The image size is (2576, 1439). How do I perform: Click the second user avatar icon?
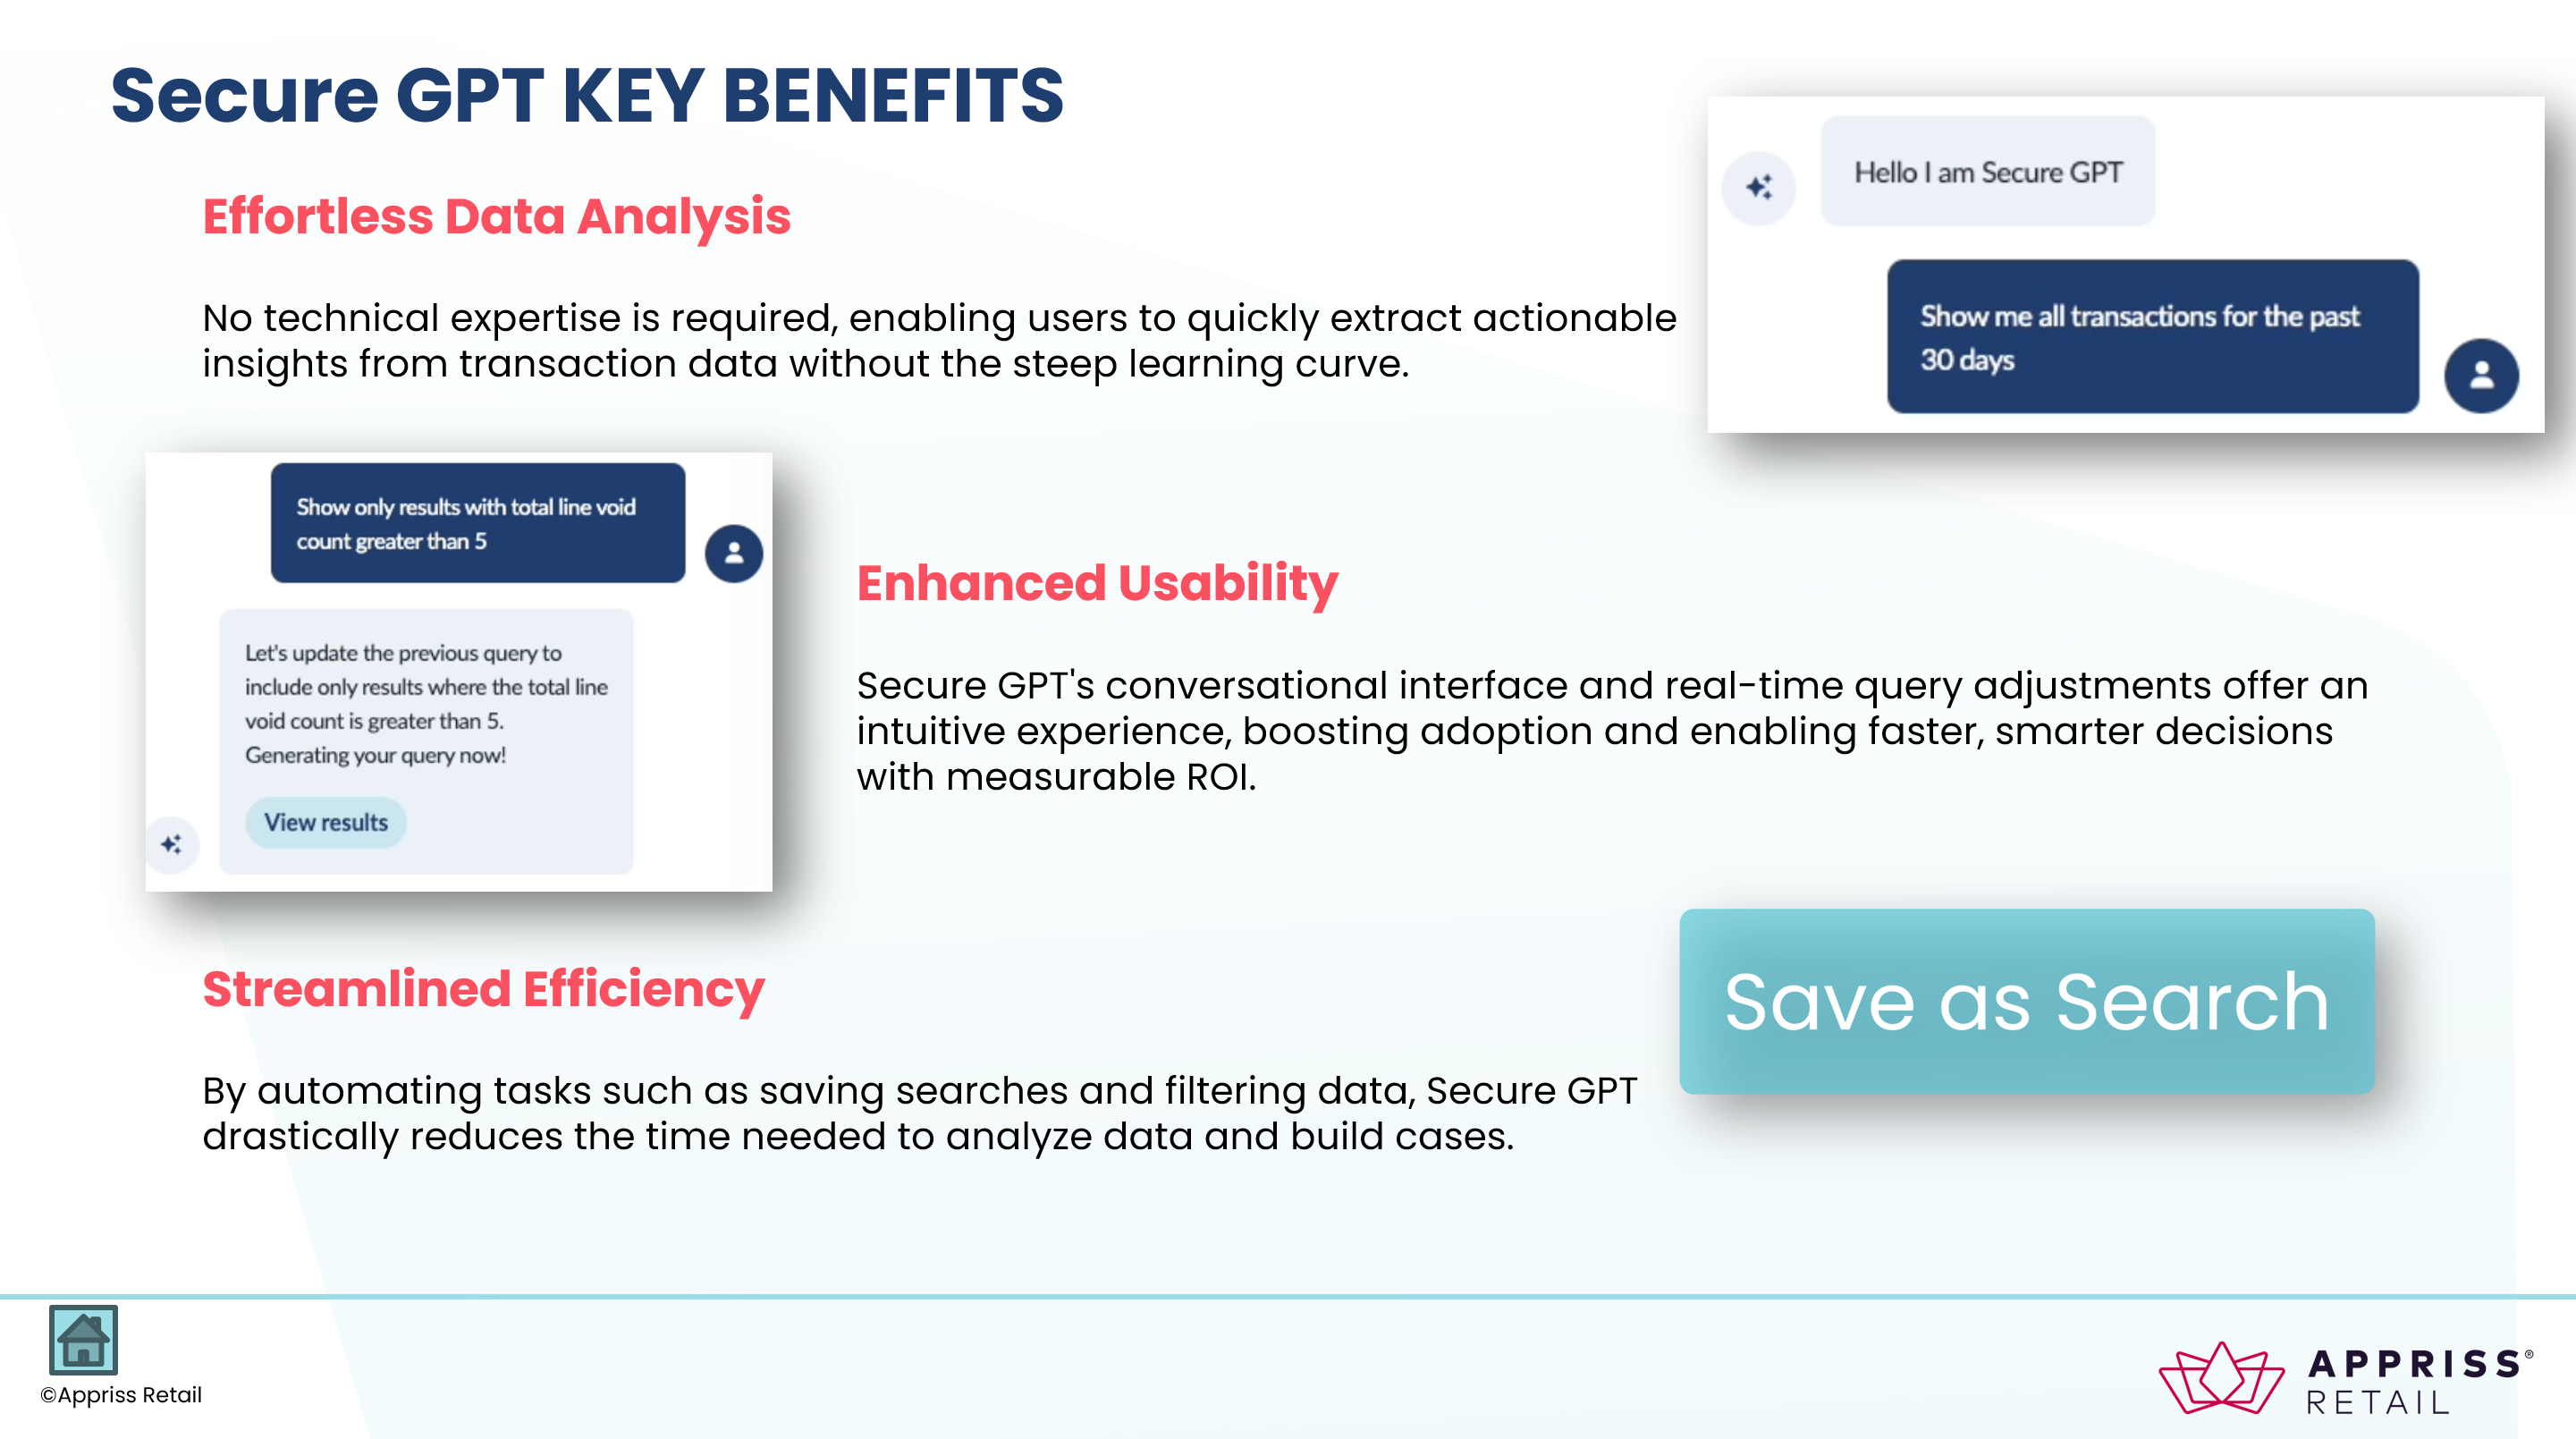tap(734, 552)
